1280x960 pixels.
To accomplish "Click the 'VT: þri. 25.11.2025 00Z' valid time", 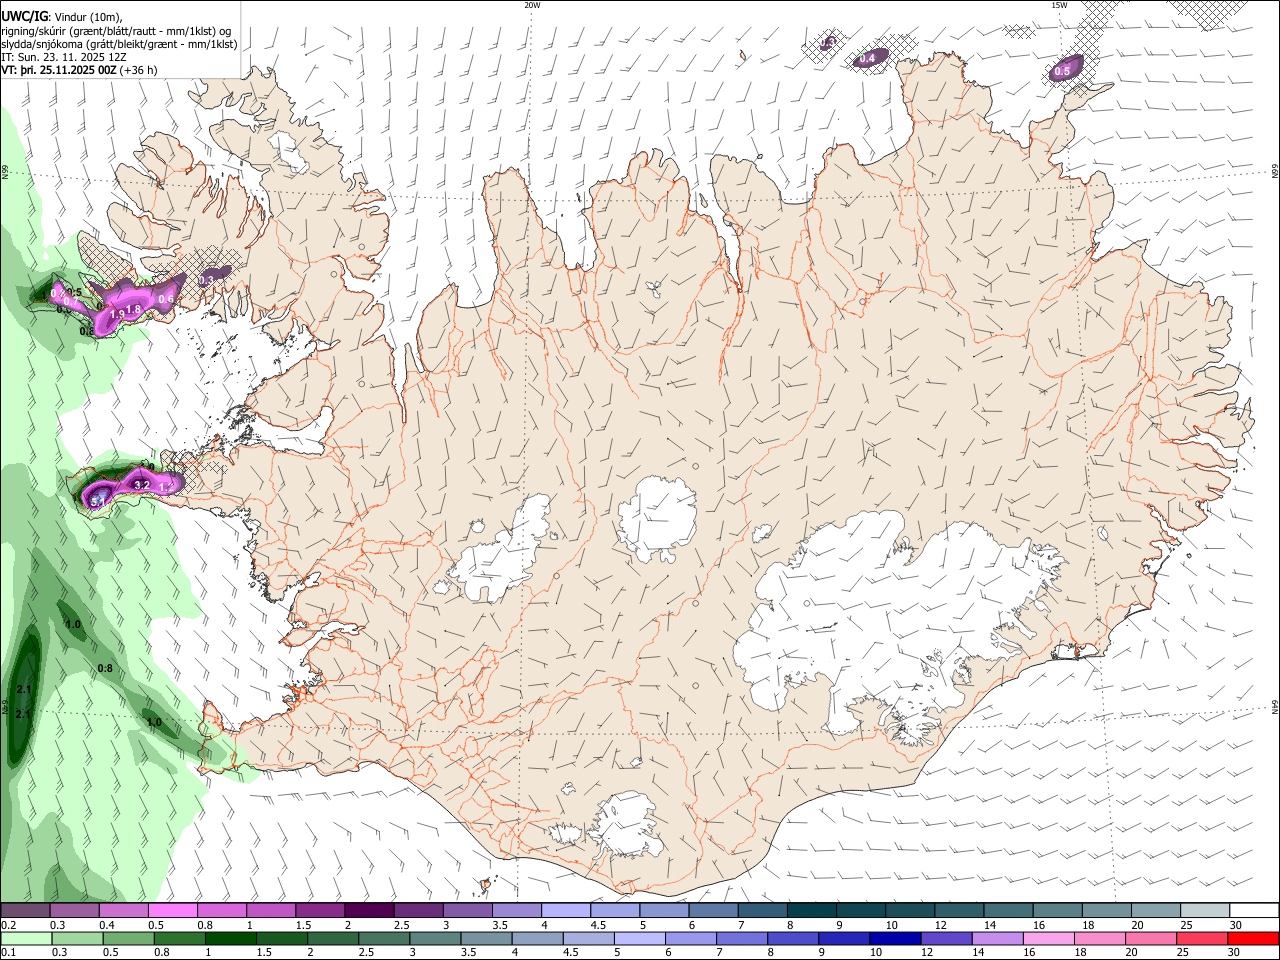I will click(59, 70).
